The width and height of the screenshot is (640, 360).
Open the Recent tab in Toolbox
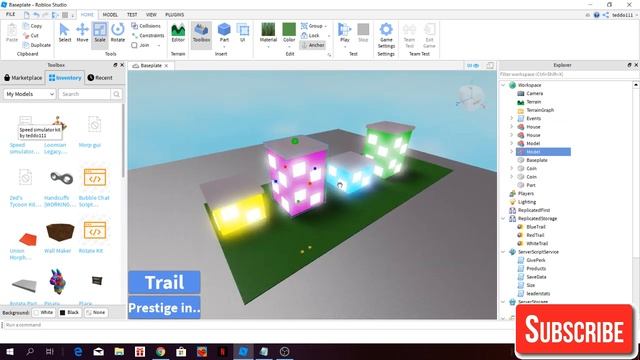point(100,78)
